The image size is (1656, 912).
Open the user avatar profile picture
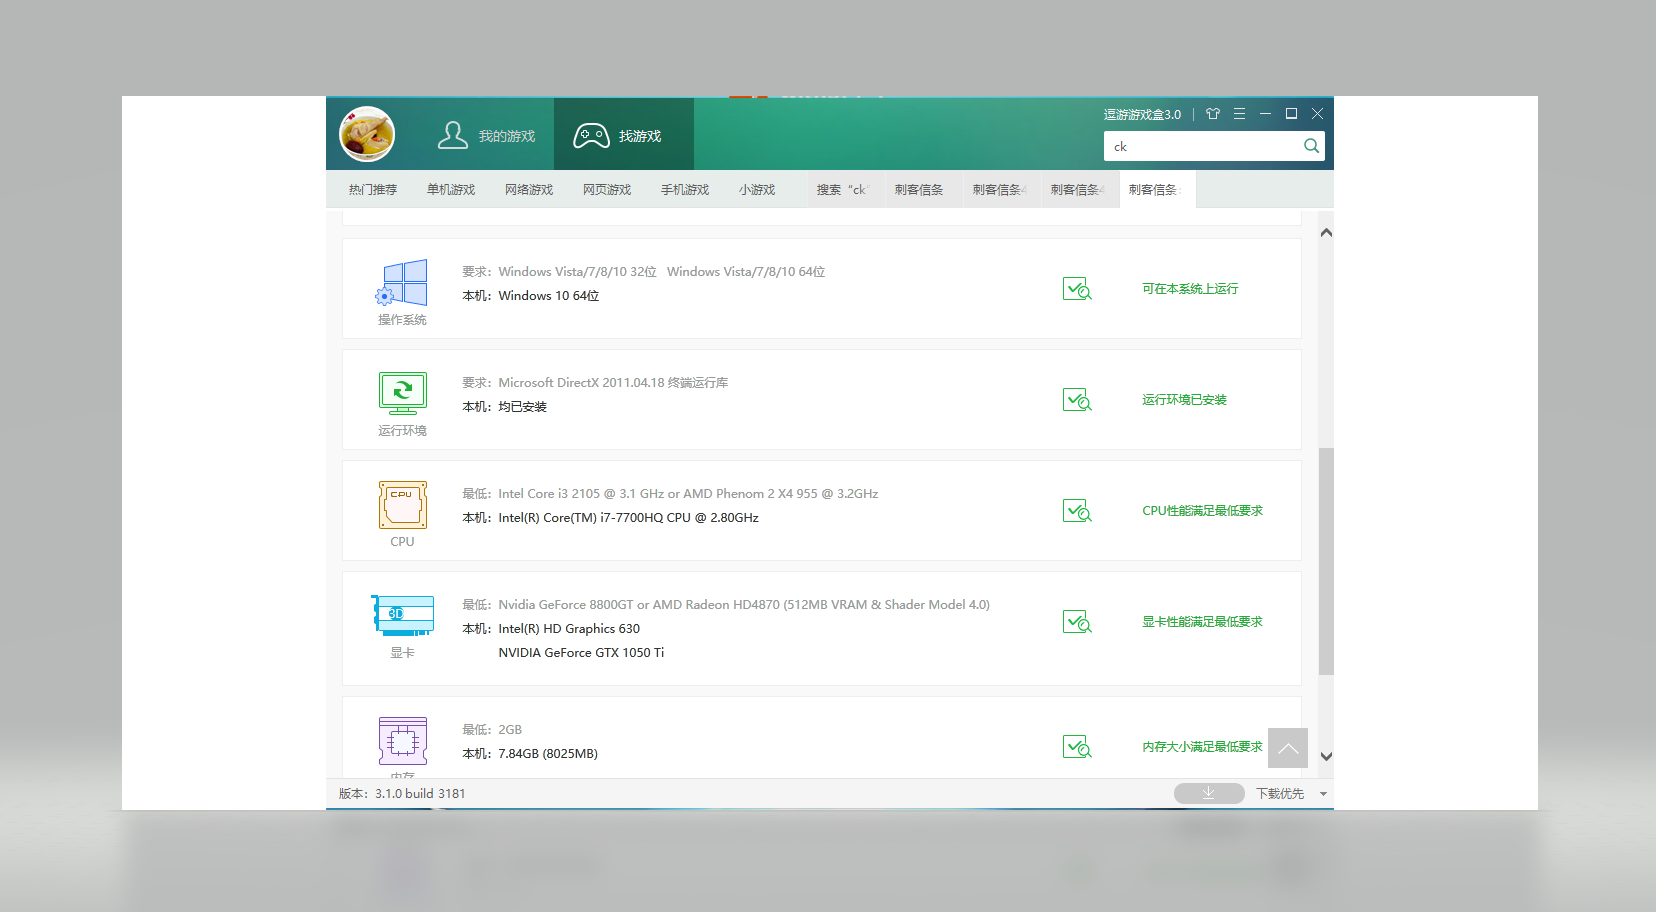pyautogui.click(x=367, y=134)
